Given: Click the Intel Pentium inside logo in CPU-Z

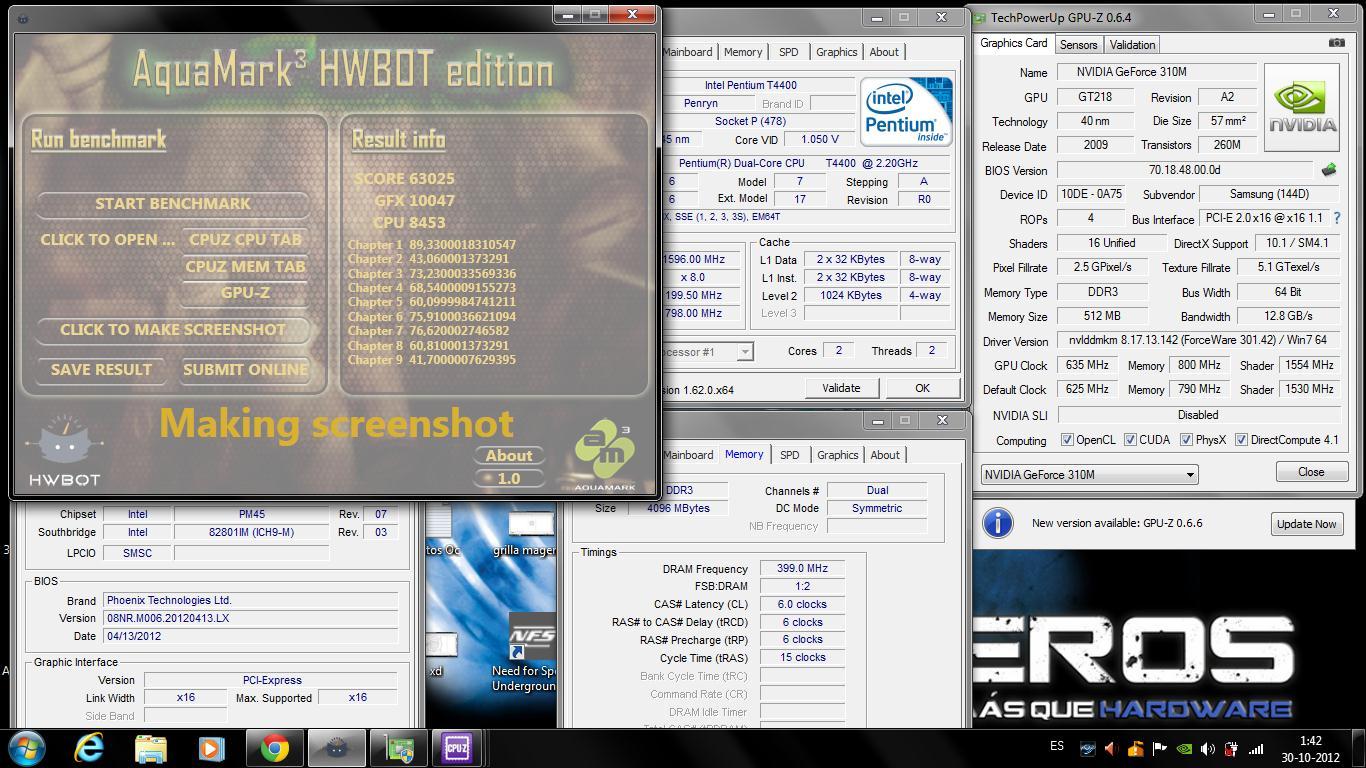Looking at the screenshot, I should (906, 111).
